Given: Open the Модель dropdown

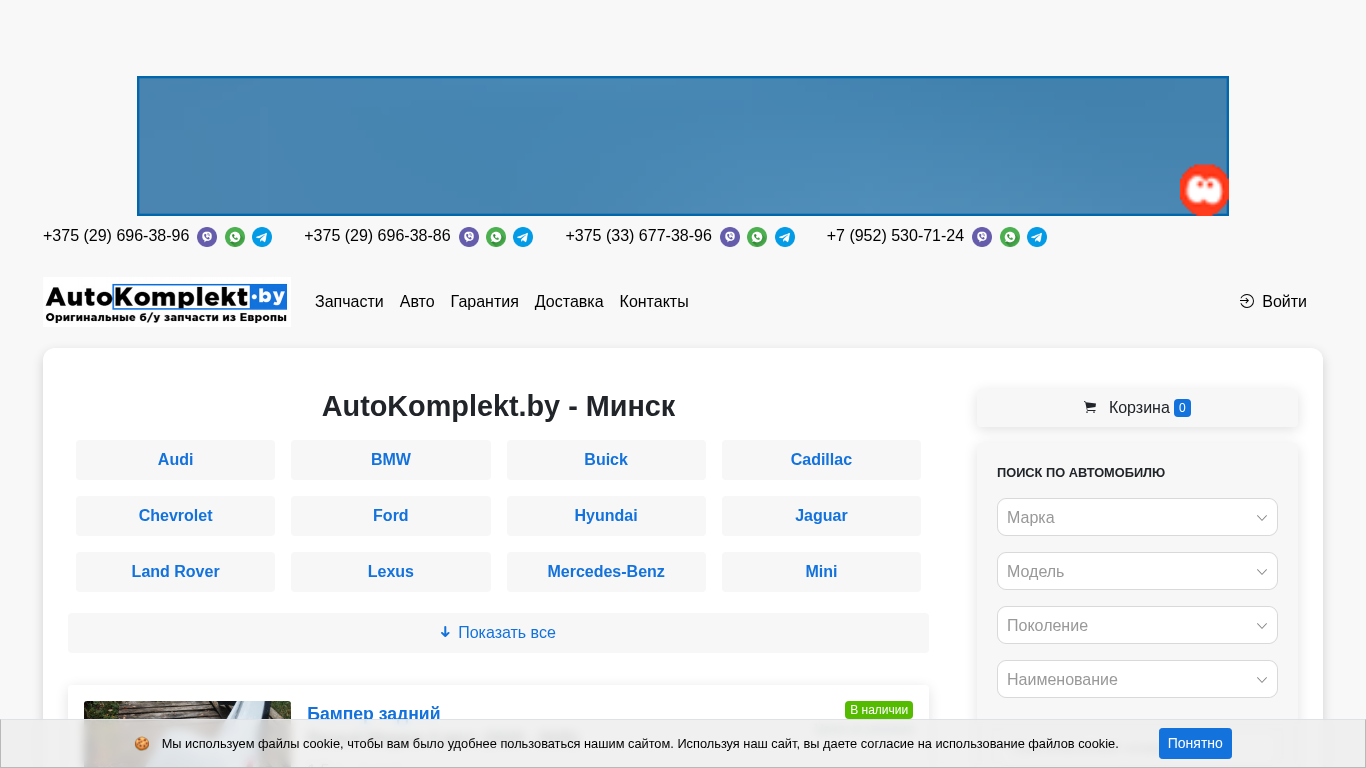Looking at the screenshot, I should 1137,571.
